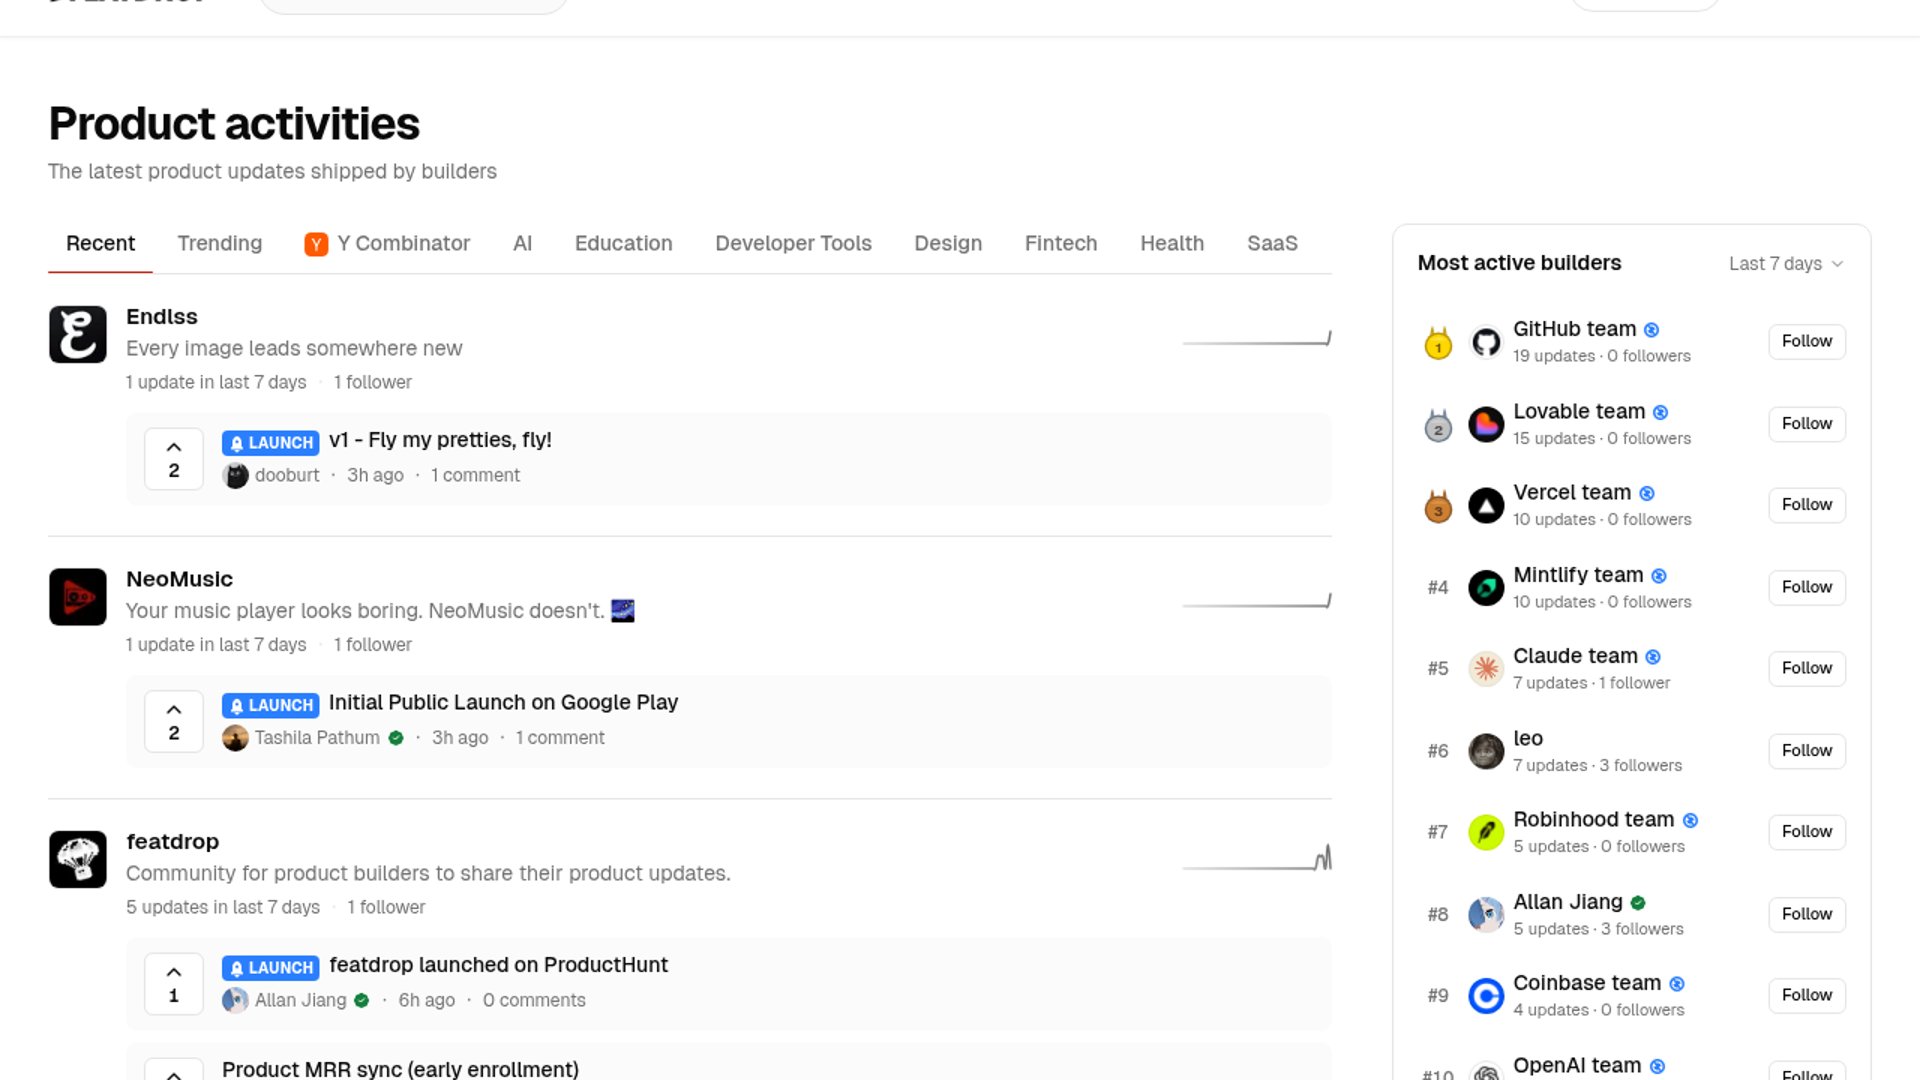Select the Y Combinator tab
Image resolution: width=1920 pixels, height=1080 pixels.
point(388,244)
